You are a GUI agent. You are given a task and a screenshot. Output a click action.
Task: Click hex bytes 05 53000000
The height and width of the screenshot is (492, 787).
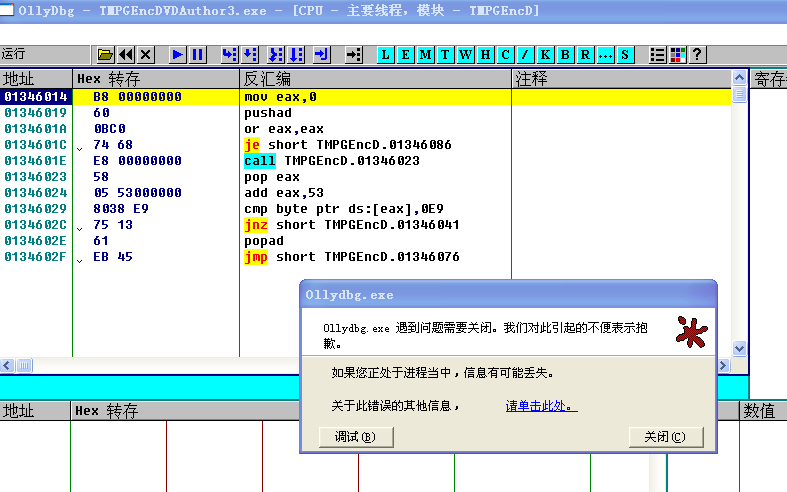(x=137, y=193)
